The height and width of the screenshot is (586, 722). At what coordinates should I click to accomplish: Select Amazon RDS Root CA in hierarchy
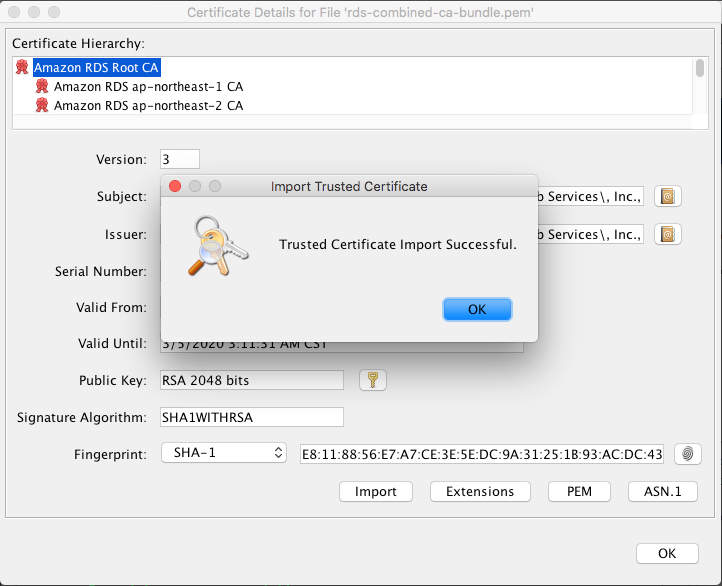96,68
